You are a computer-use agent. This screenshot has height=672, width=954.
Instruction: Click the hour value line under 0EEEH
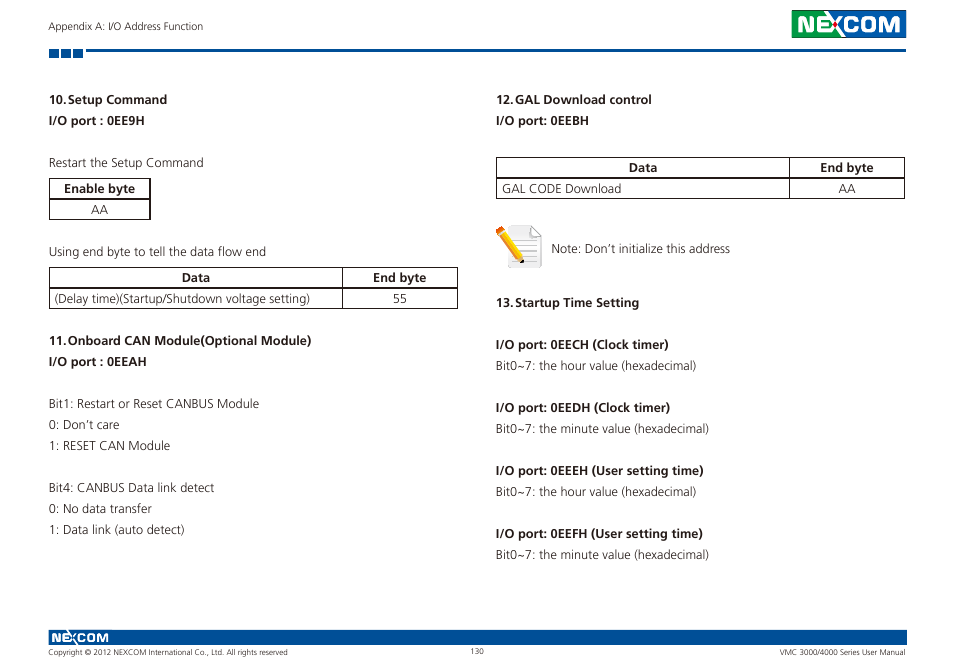tap(596, 491)
